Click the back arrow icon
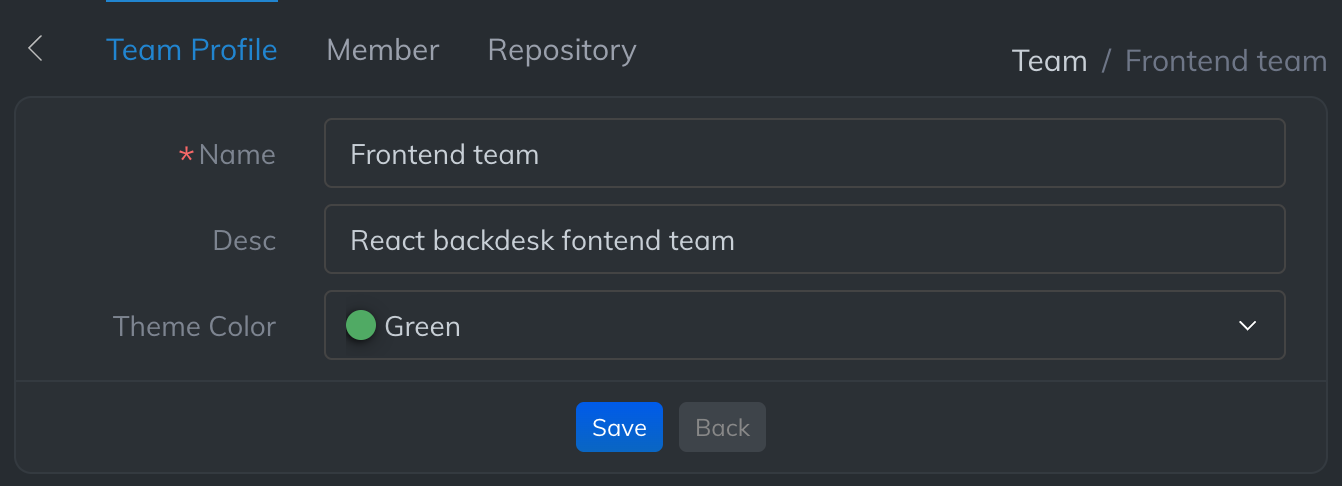Image resolution: width=1342 pixels, height=486 pixels. coord(36,48)
